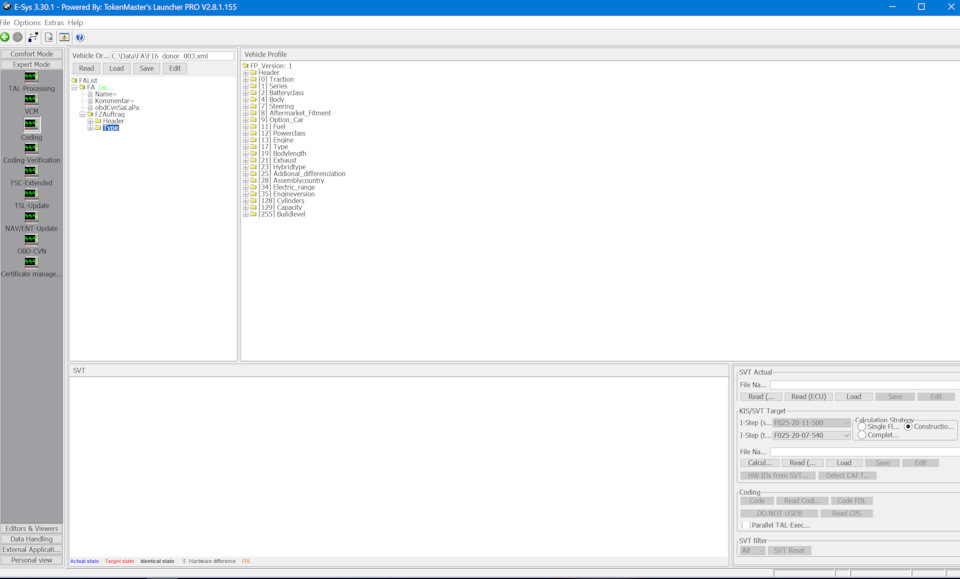Open the Extras menu

[54, 23]
